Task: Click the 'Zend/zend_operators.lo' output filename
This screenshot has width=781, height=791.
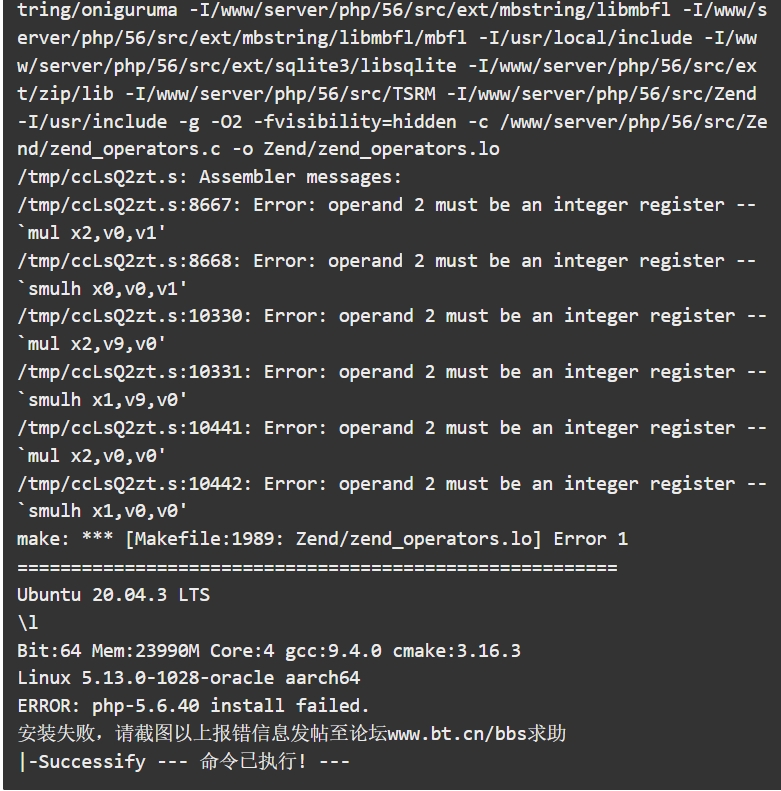Action: pyautogui.click(x=381, y=149)
